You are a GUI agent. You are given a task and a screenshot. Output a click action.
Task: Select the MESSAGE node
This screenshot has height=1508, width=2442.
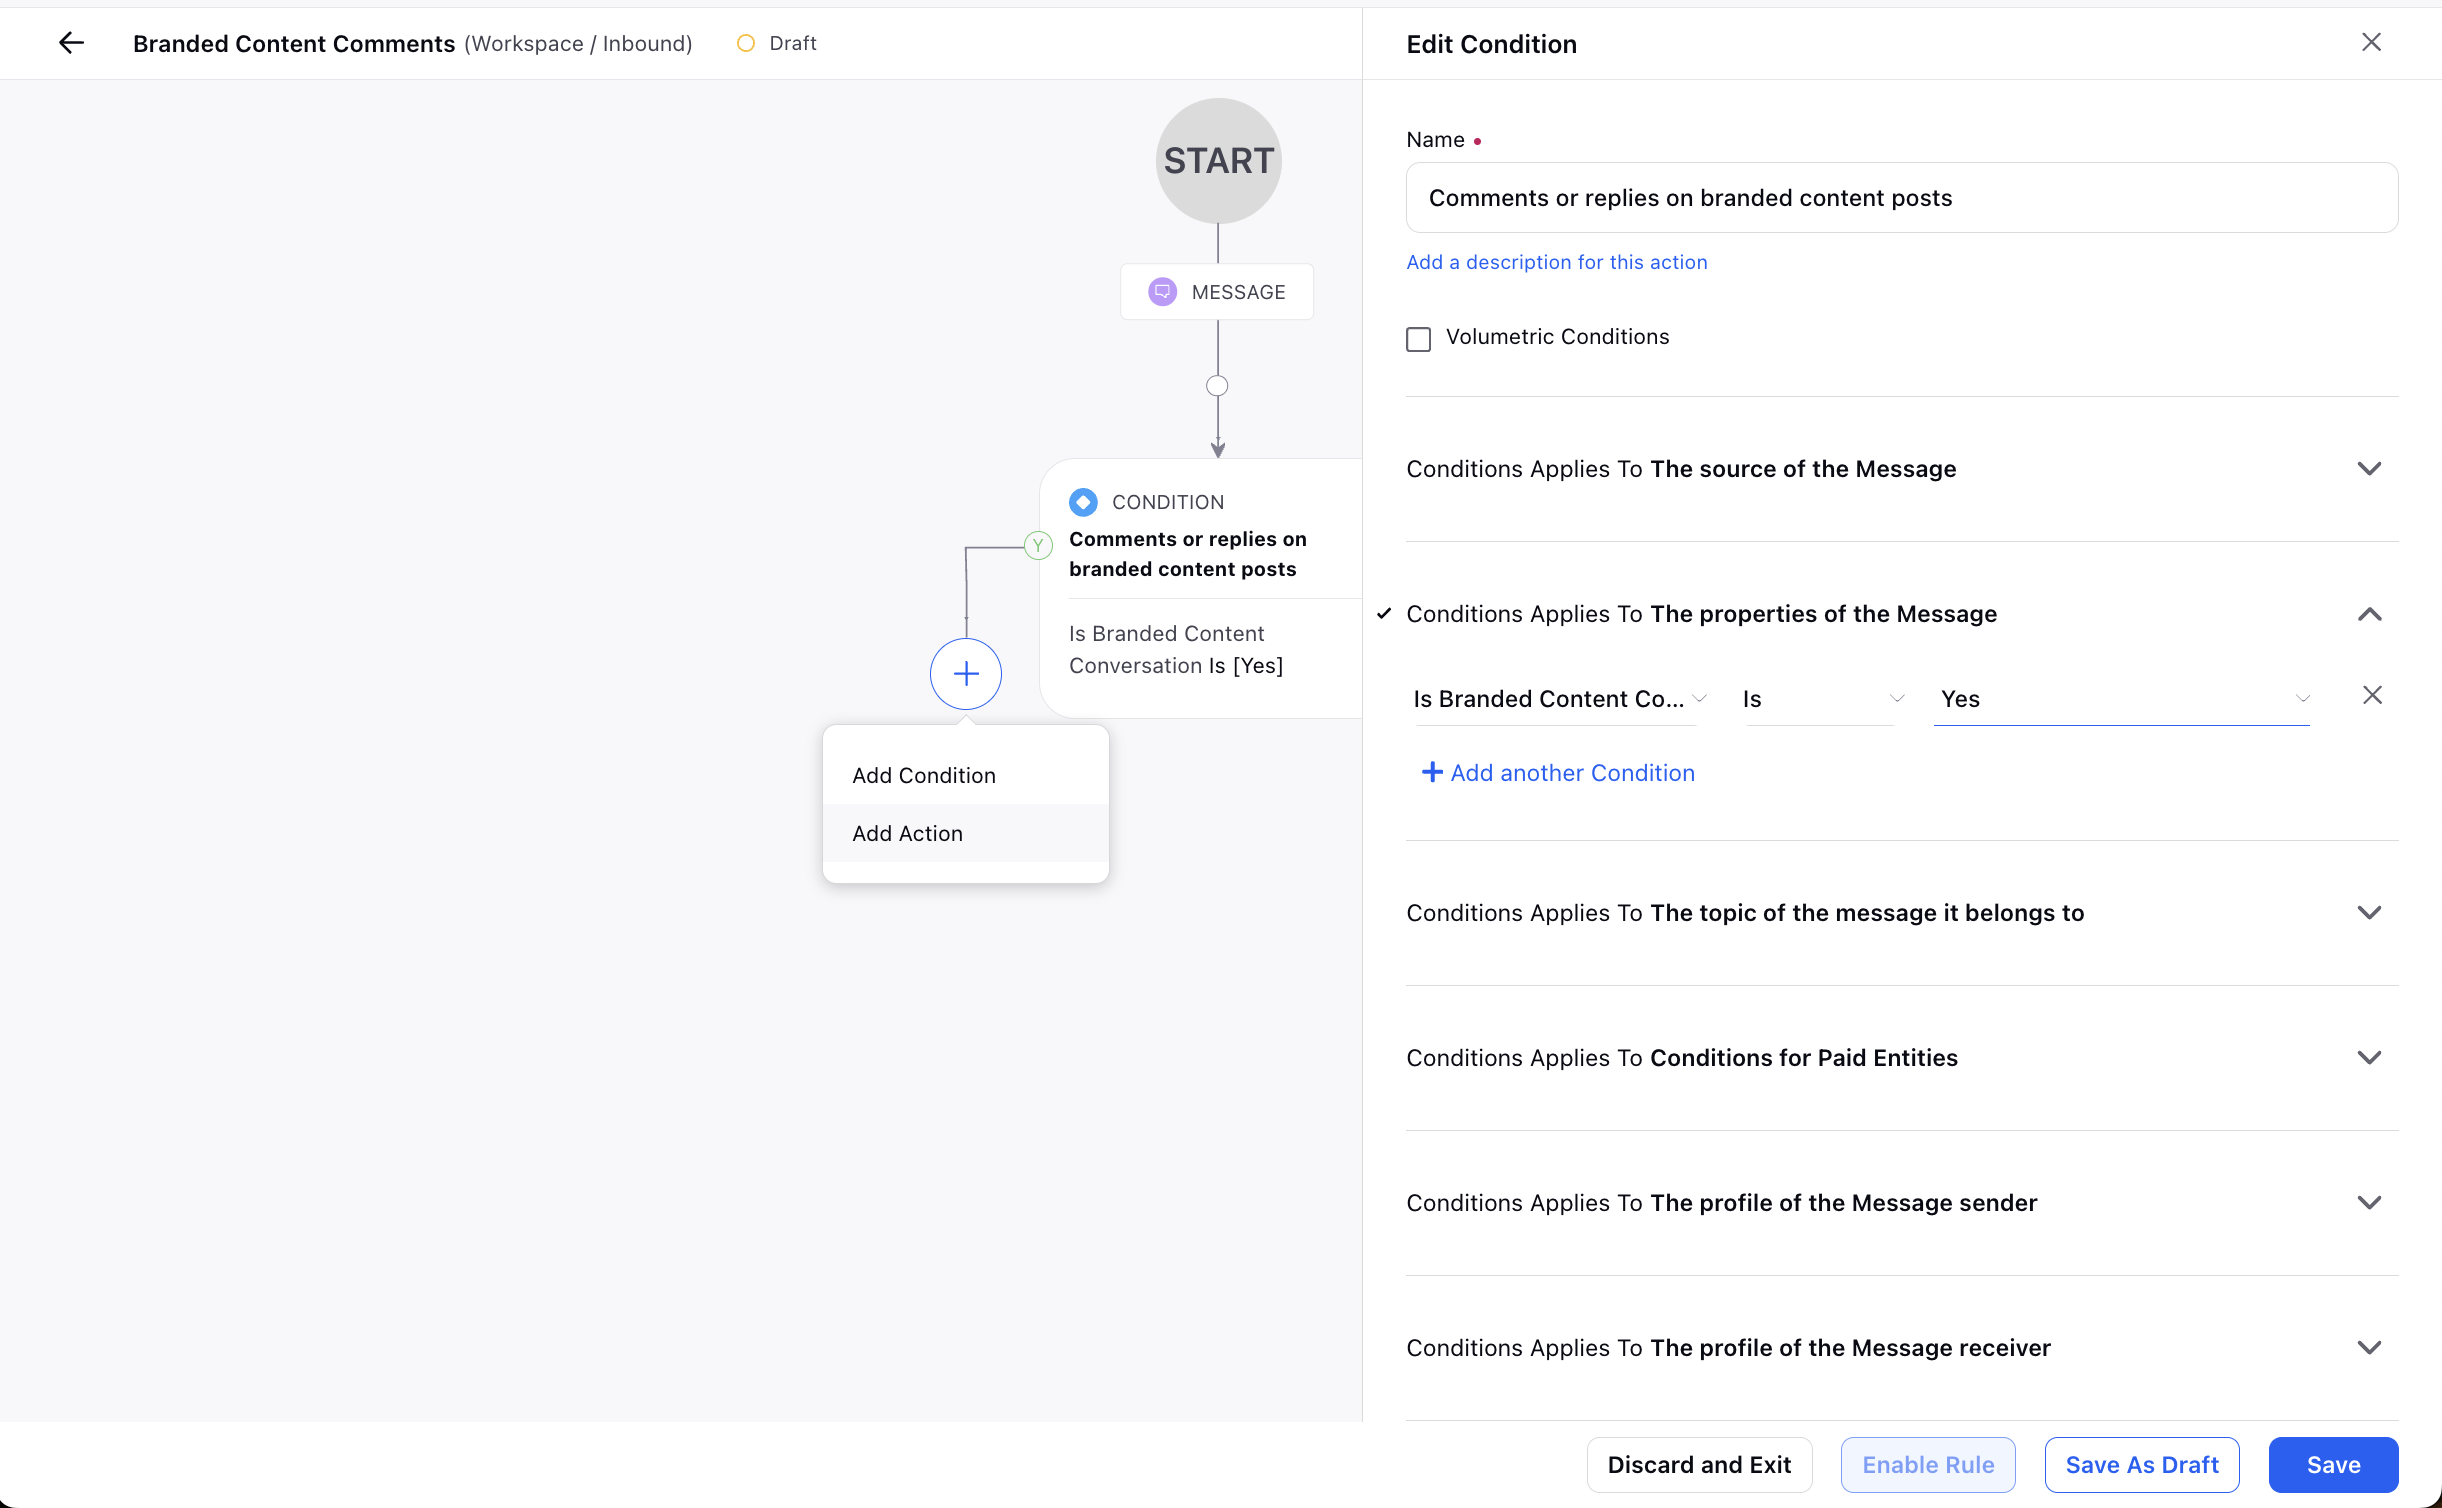click(1217, 292)
